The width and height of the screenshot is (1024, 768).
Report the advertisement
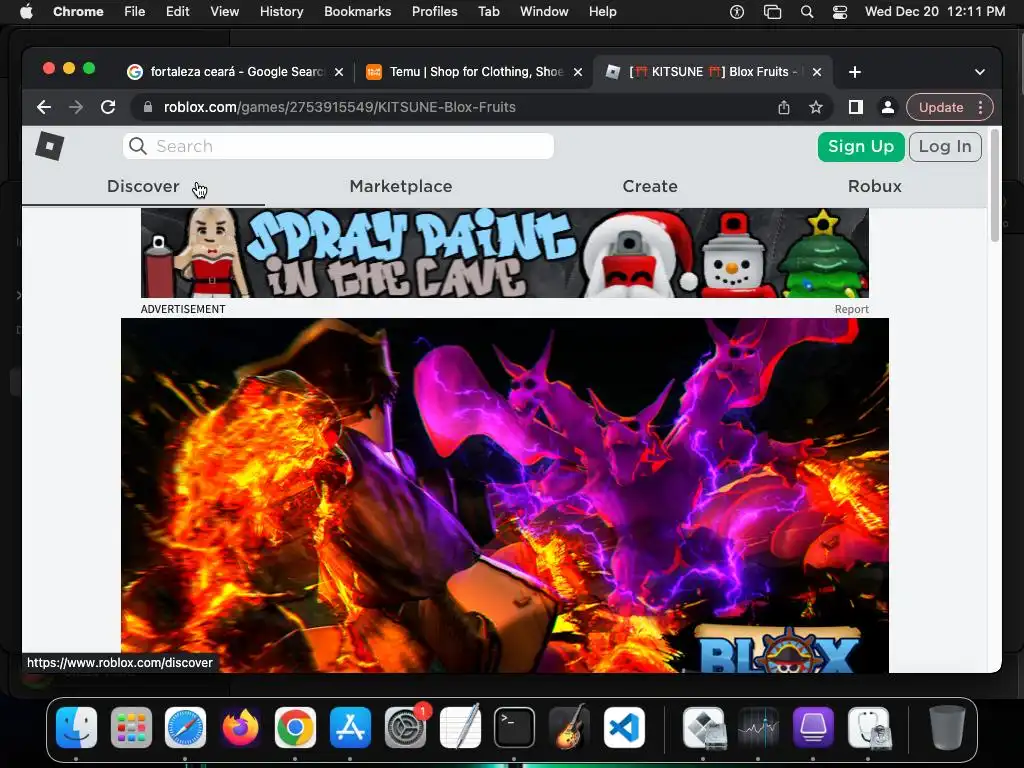click(x=852, y=310)
